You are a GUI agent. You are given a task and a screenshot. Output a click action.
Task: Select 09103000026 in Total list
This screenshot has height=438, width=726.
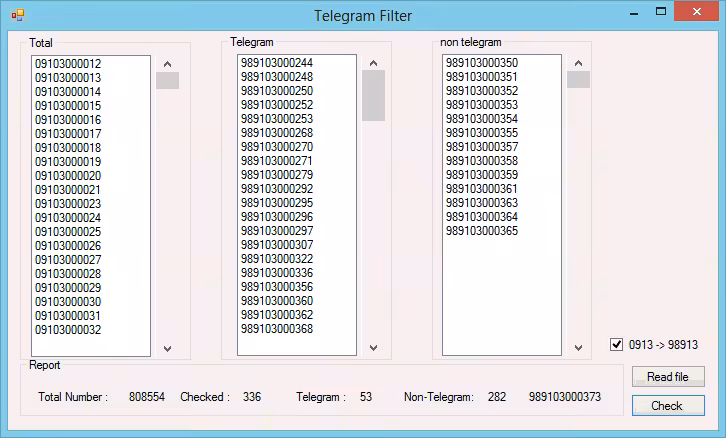[x=68, y=245]
